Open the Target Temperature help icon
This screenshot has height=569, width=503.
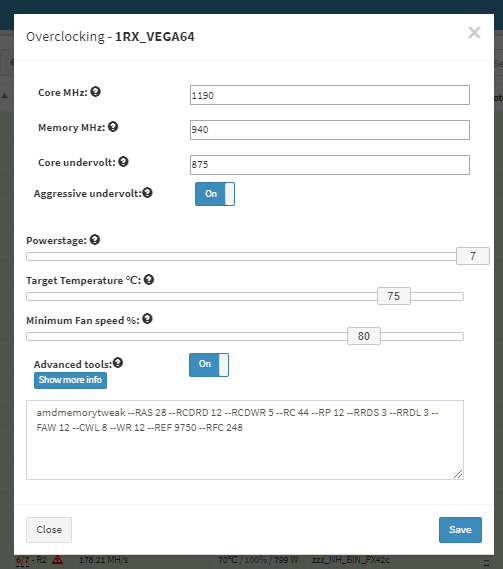click(149, 279)
